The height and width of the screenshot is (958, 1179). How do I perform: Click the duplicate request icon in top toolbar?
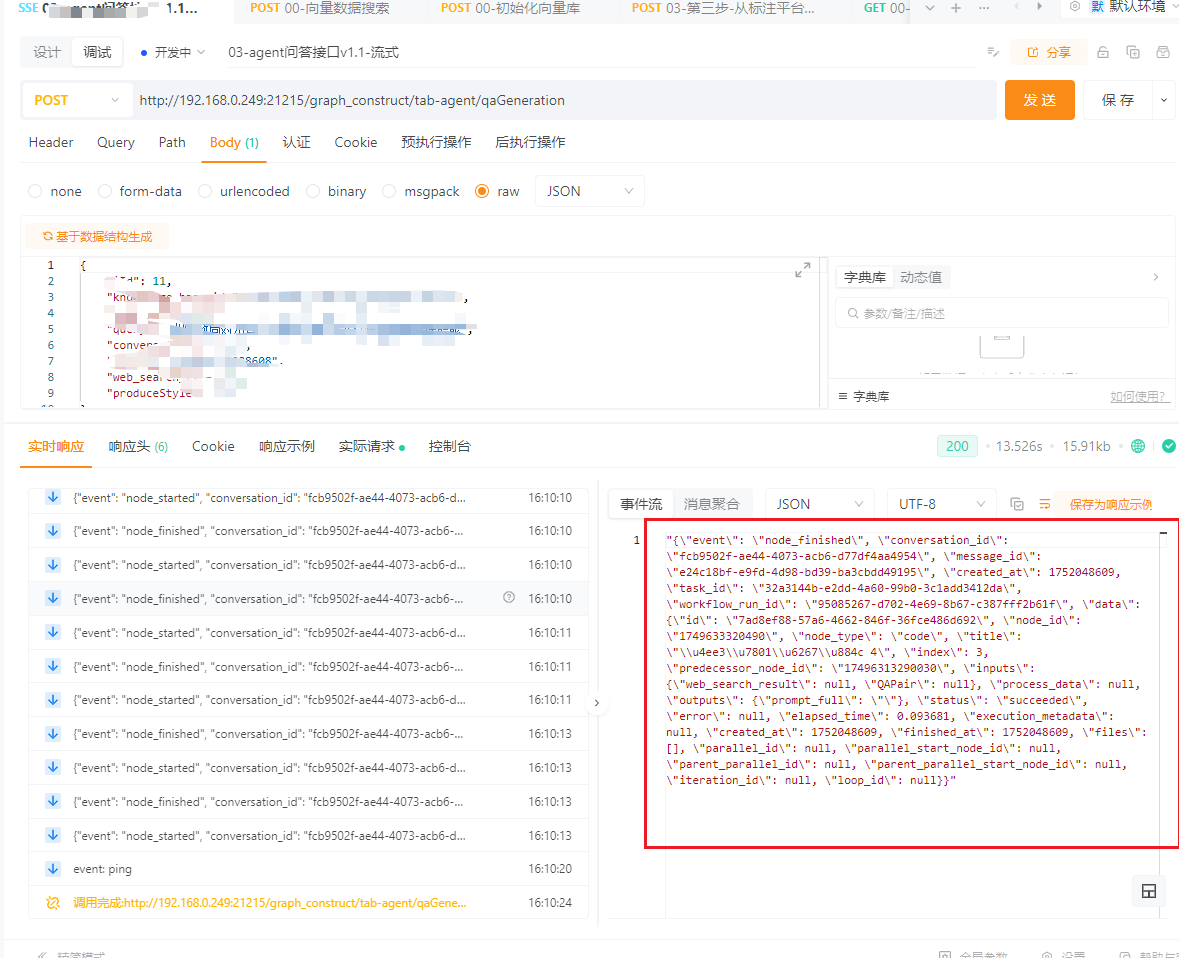(x=1132, y=52)
